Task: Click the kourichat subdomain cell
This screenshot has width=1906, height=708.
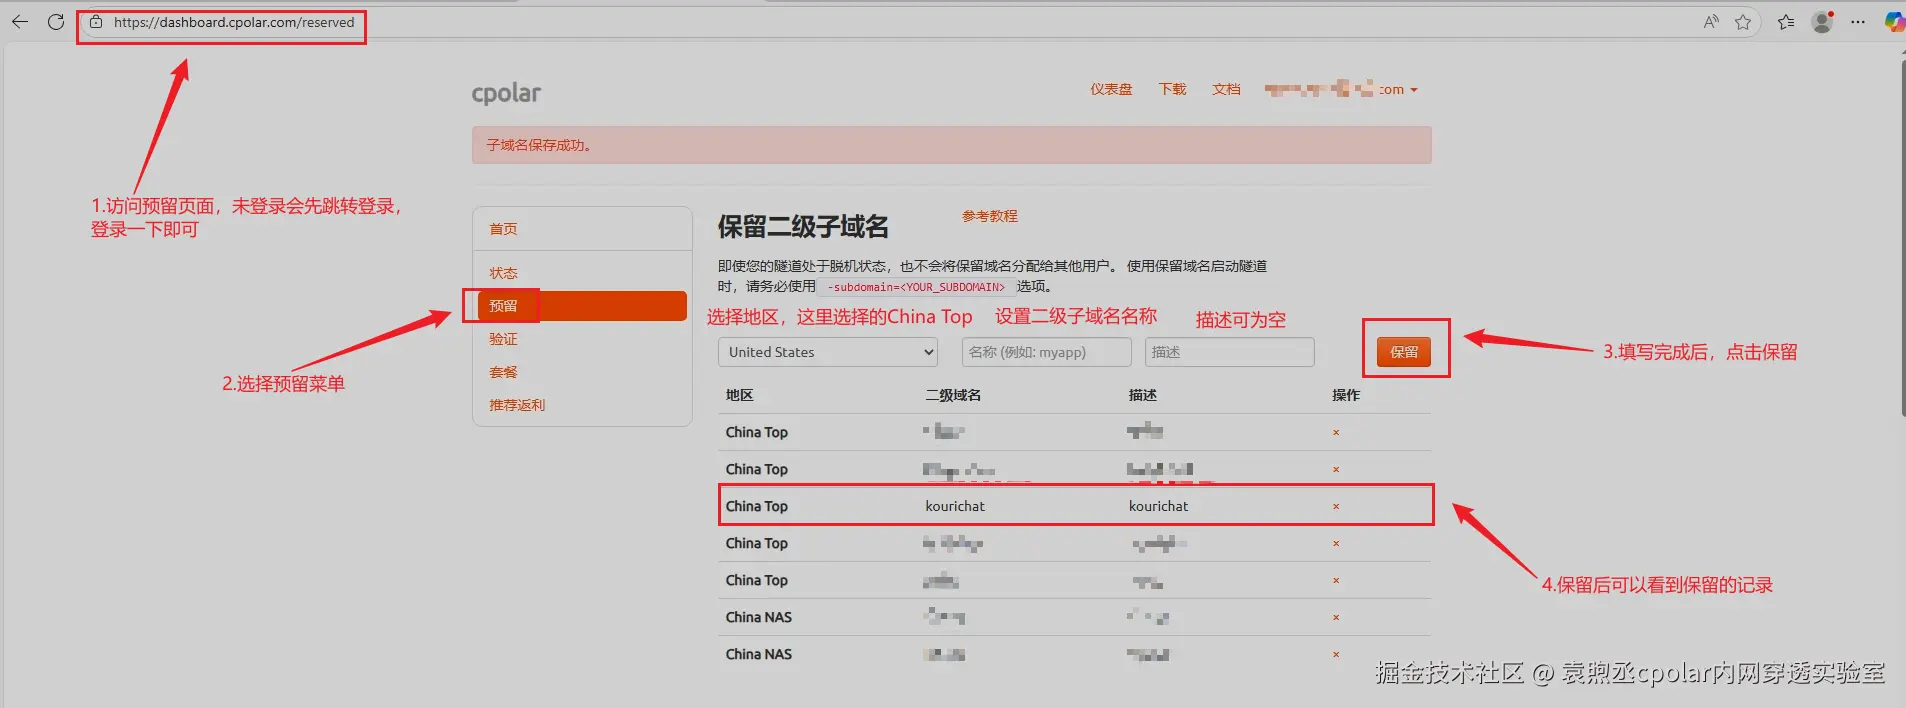Action: pos(955,507)
